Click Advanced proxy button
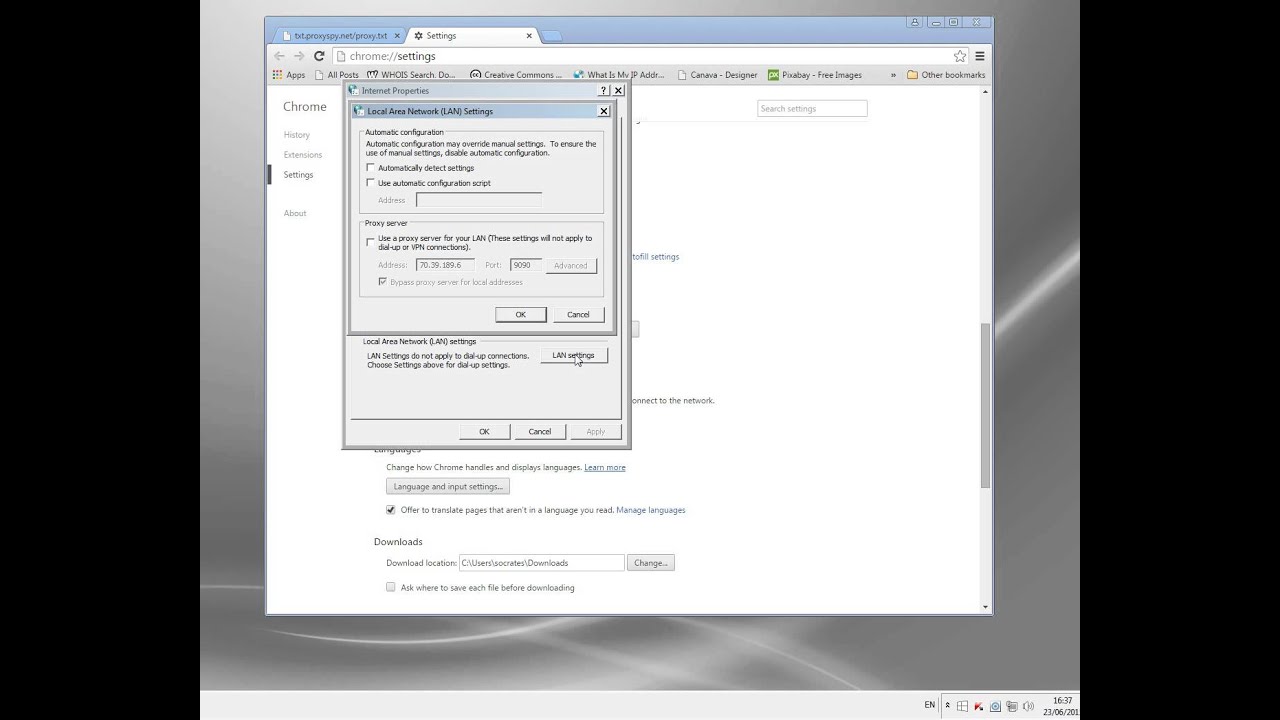Image resolution: width=1280 pixels, height=720 pixels. pos(571,265)
